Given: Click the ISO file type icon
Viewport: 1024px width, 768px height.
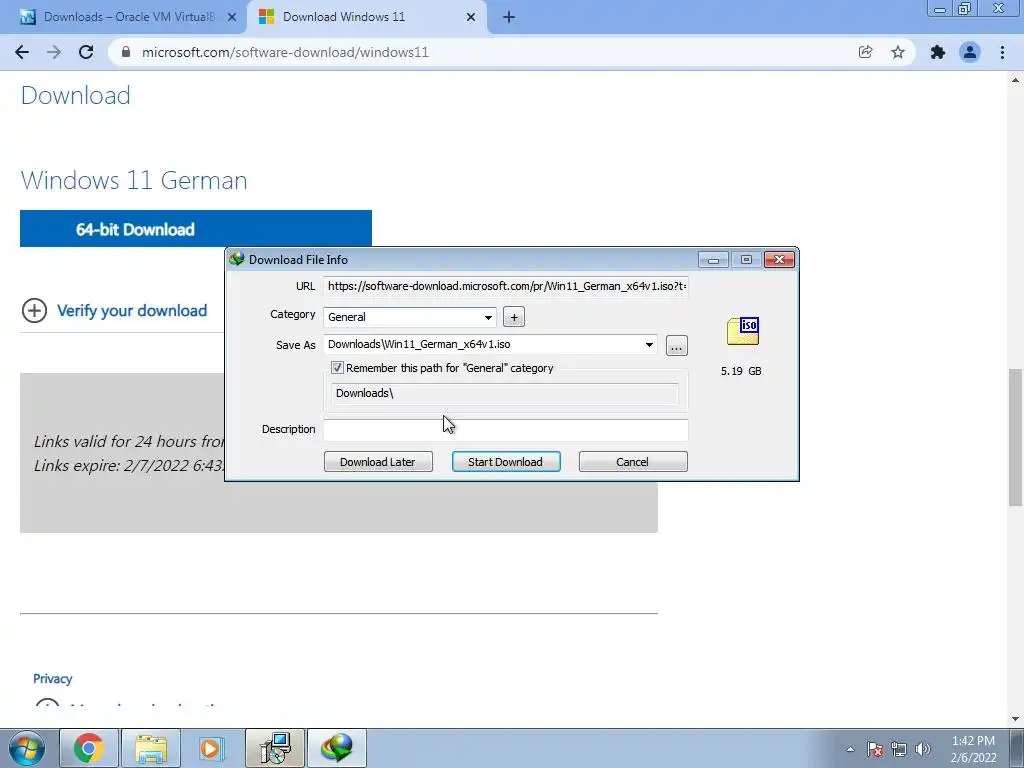Looking at the screenshot, I should [743, 331].
